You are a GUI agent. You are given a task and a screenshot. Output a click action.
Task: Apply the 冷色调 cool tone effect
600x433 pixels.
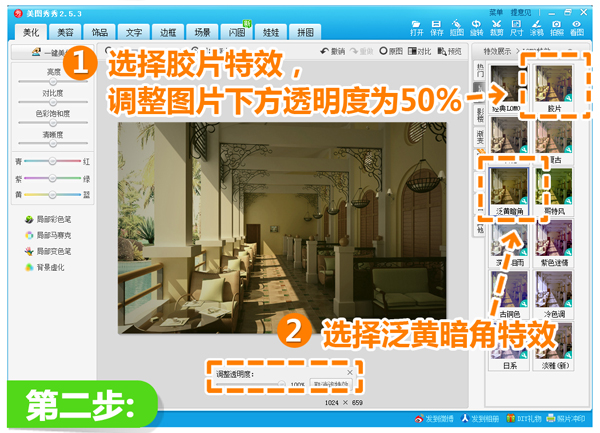click(554, 294)
